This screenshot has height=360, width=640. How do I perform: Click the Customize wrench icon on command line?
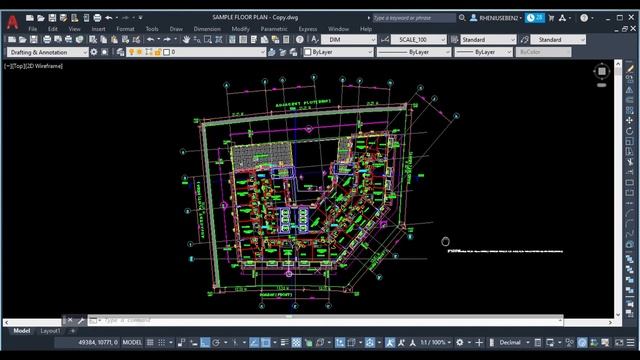[81, 320]
